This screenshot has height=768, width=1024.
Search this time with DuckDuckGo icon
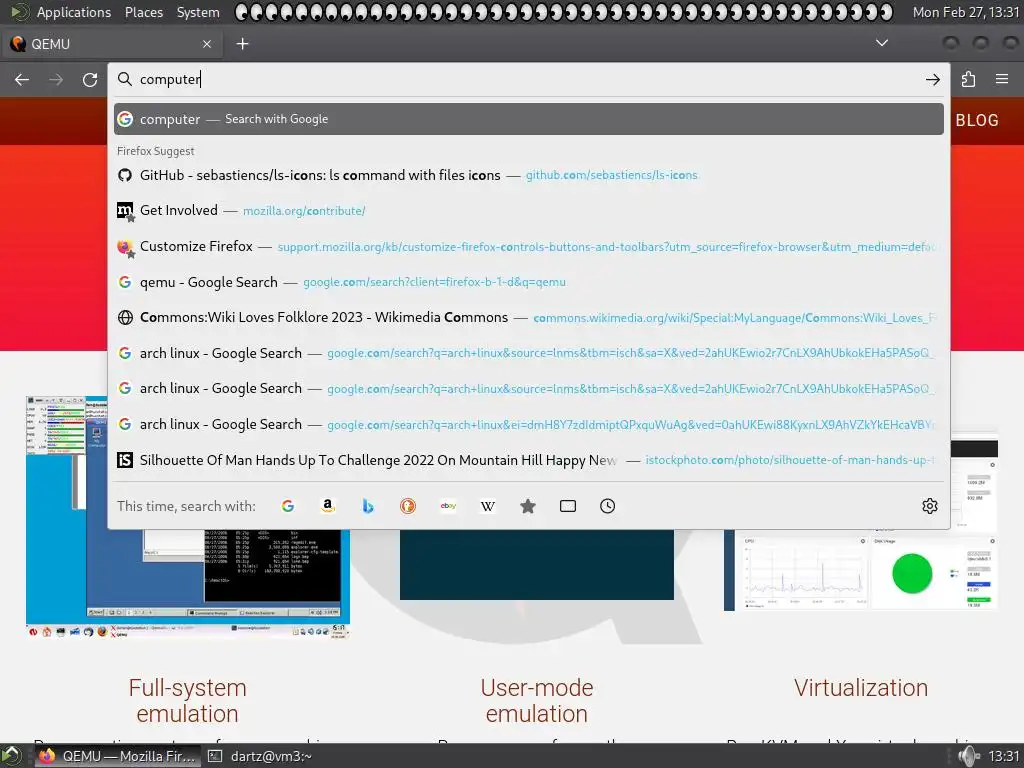pyautogui.click(x=408, y=506)
